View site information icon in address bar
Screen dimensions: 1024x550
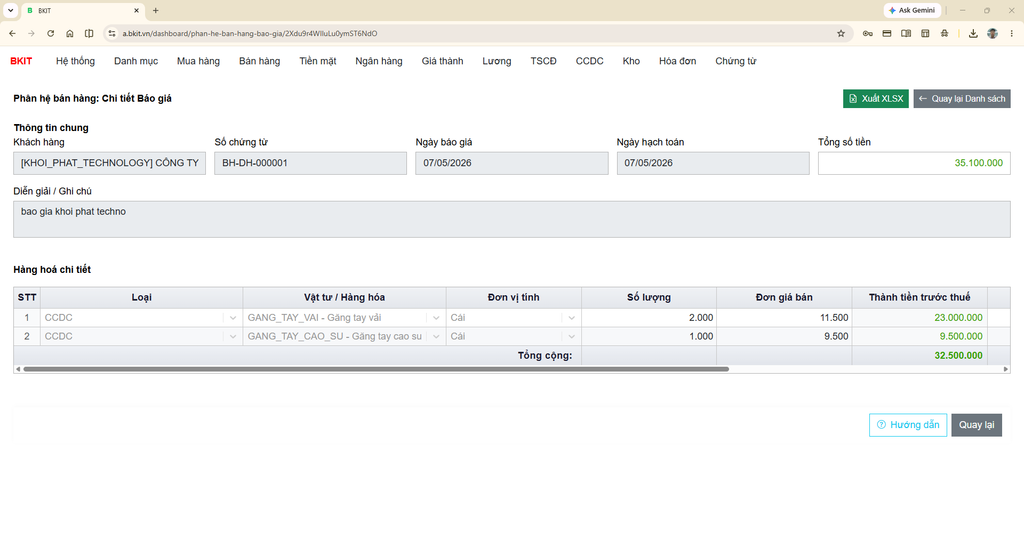click(112, 33)
